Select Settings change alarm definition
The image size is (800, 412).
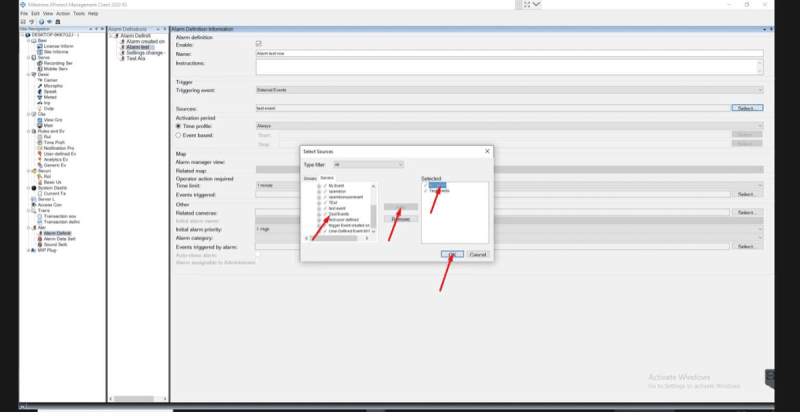pyautogui.click(x=145, y=53)
